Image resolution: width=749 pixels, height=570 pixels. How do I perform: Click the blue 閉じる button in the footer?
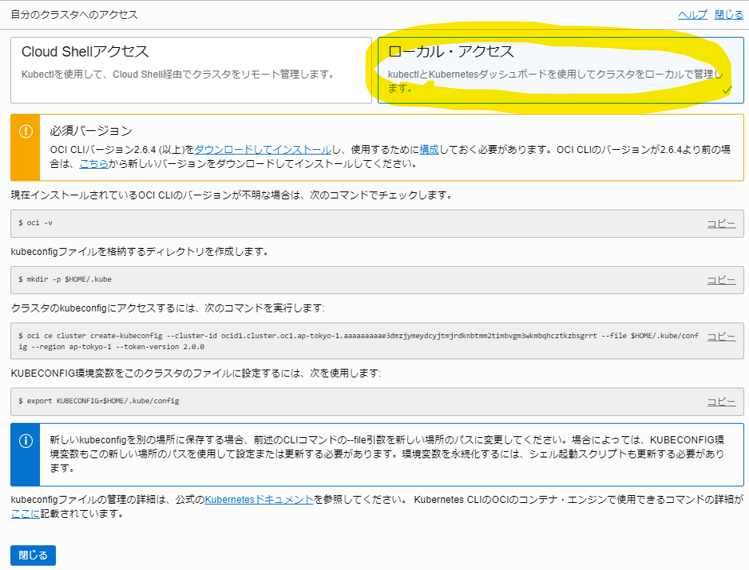(33, 555)
